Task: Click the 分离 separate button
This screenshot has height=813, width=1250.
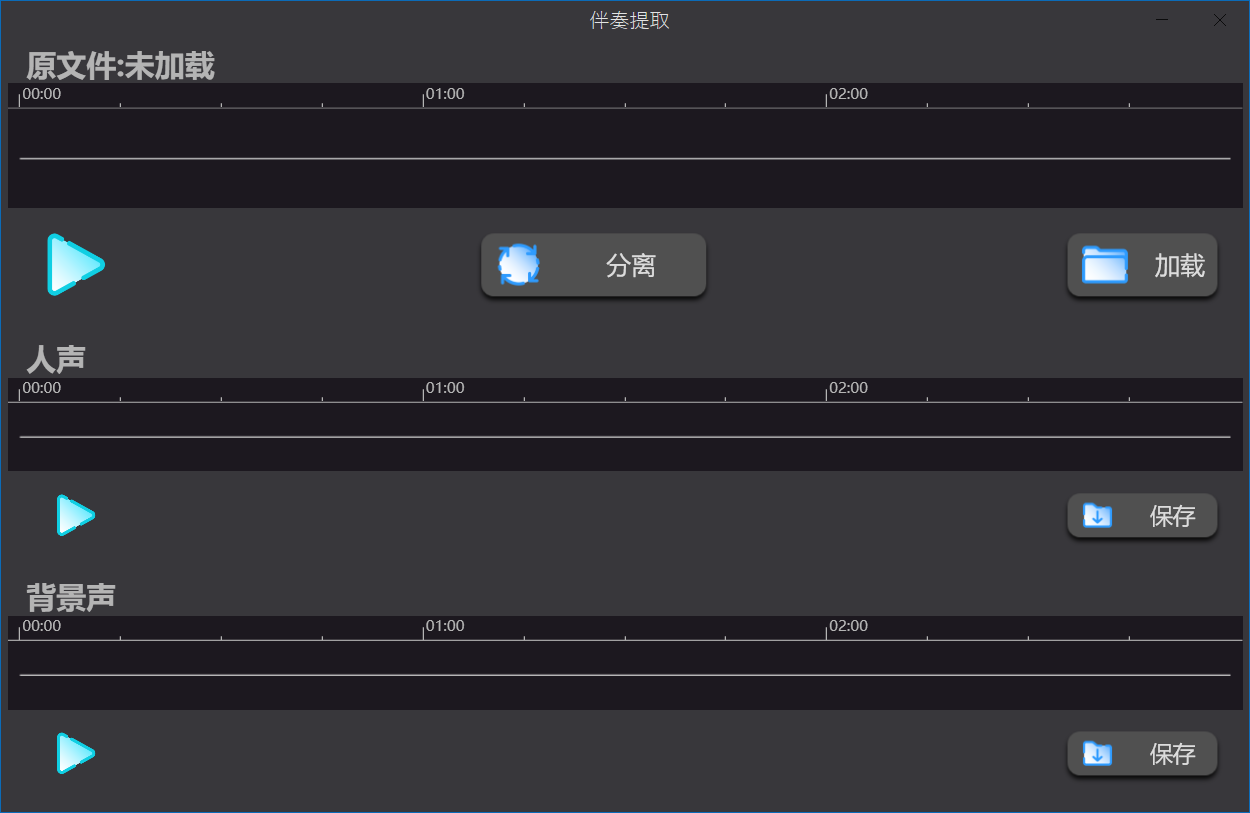Action: tap(593, 266)
